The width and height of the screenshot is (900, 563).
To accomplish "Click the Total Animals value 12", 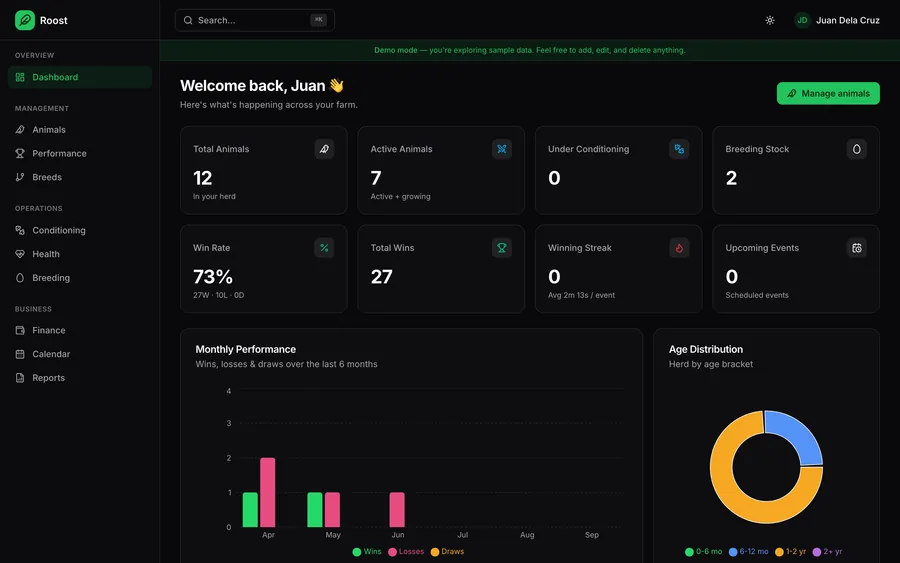I will (x=203, y=178).
